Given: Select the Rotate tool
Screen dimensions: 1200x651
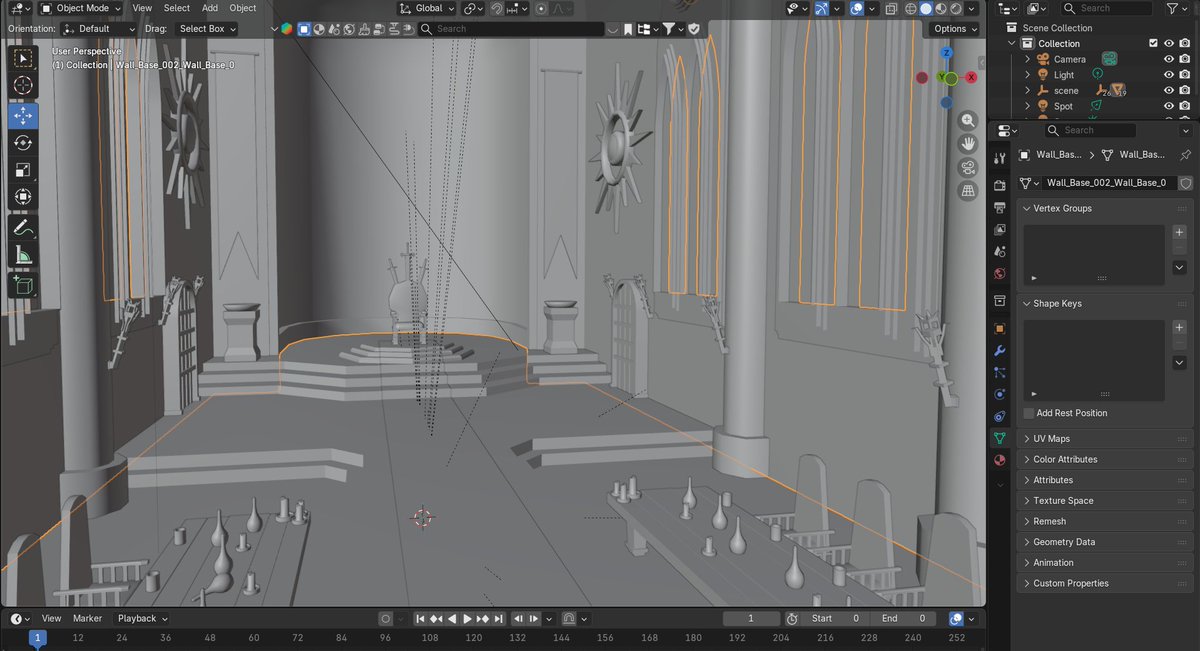Looking at the screenshot, I should (22, 142).
